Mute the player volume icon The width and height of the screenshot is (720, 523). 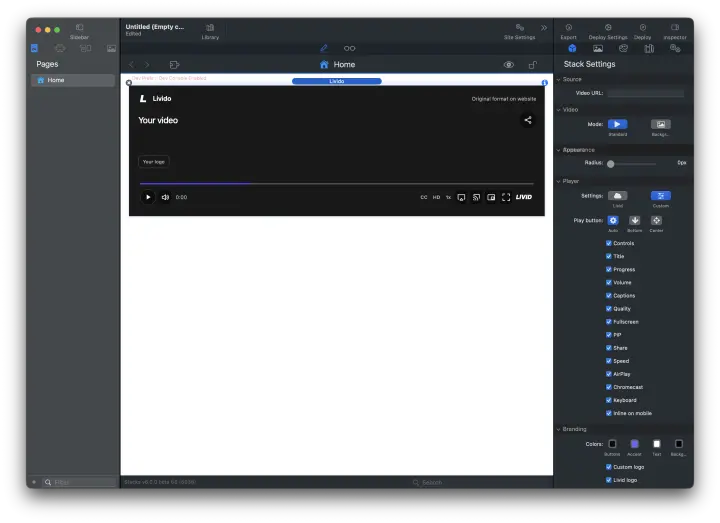[x=165, y=197]
